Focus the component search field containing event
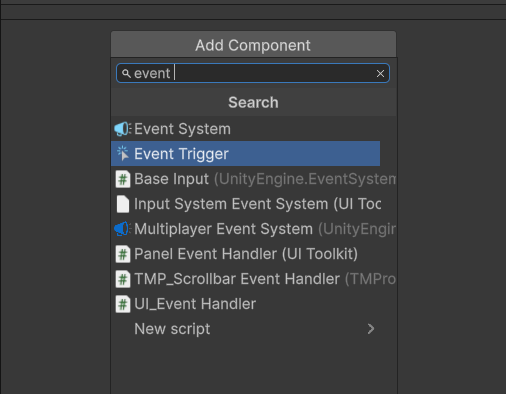Viewport: 506px width, 394px height. click(253, 73)
